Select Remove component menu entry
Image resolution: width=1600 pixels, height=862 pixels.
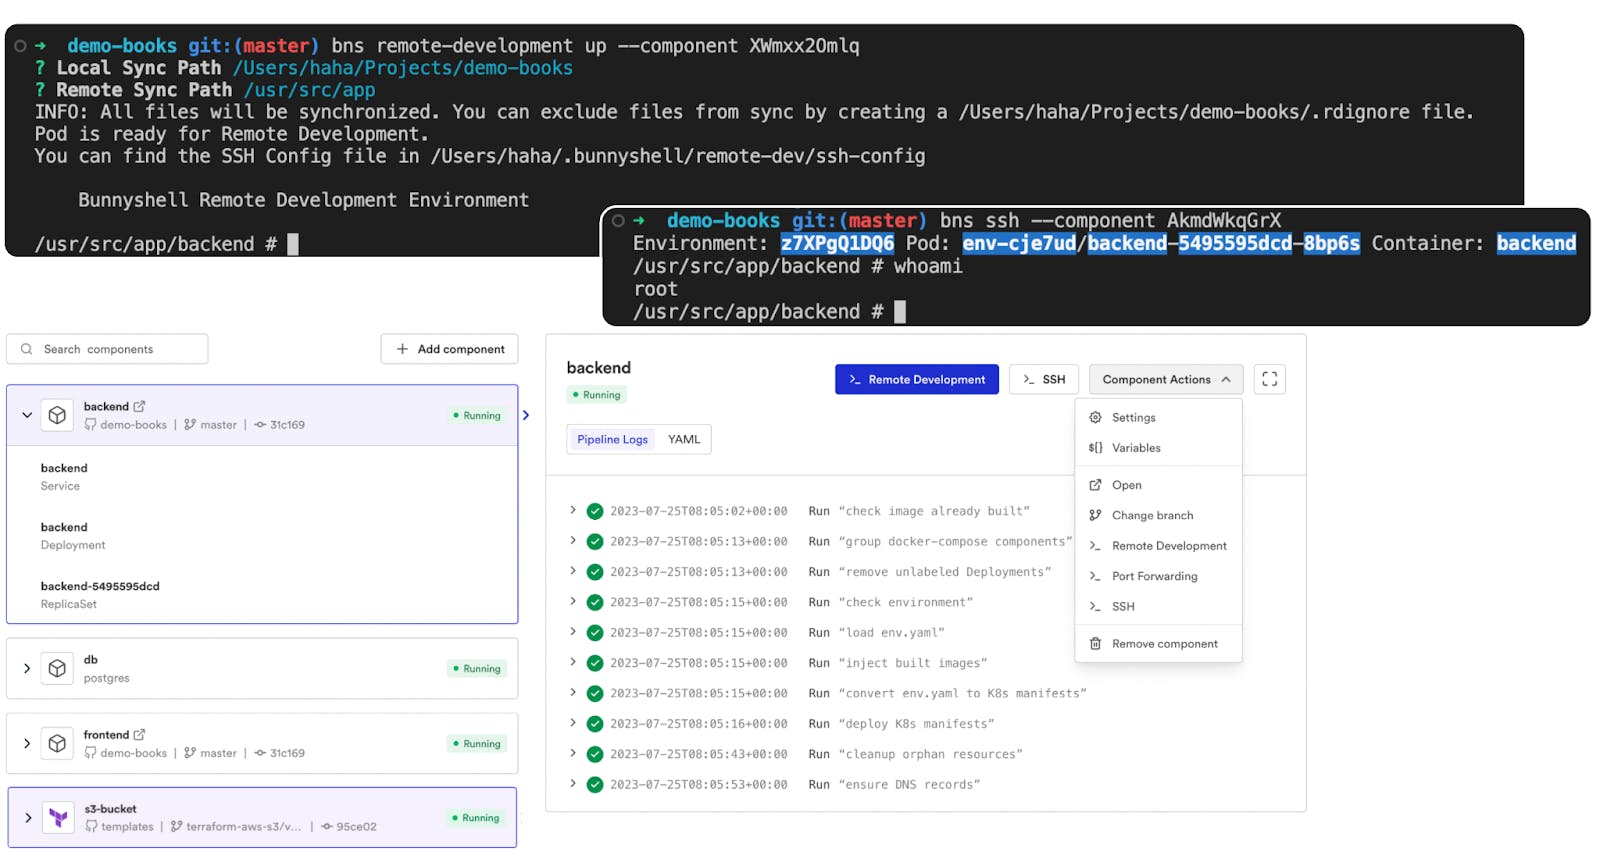(1164, 644)
